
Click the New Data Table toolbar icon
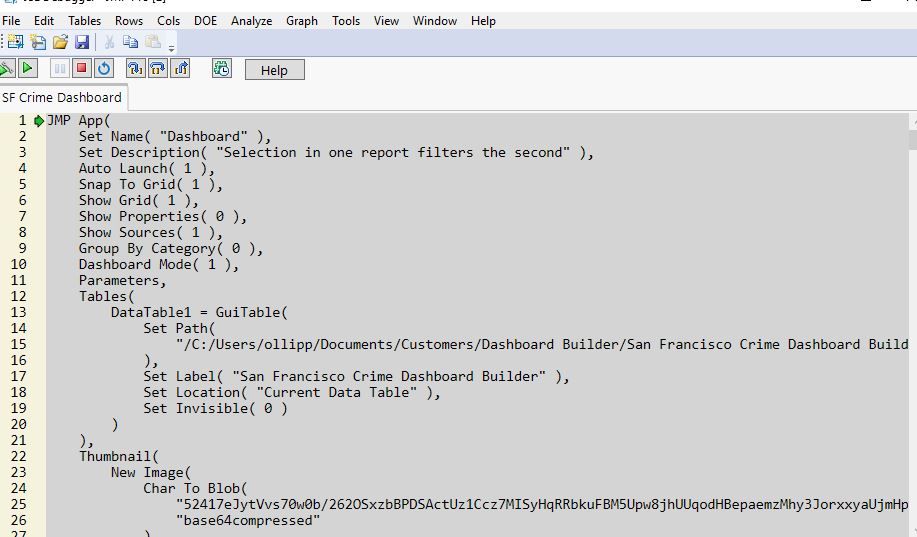pyautogui.click(x=16, y=42)
